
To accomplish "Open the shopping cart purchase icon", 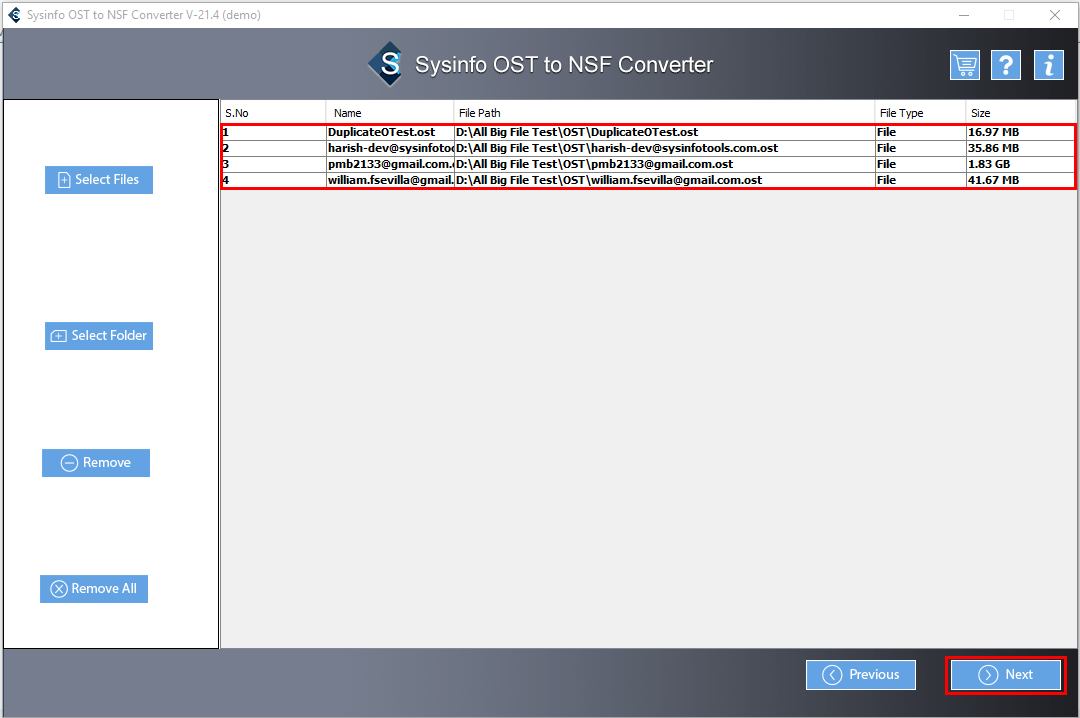I will click(964, 65).
